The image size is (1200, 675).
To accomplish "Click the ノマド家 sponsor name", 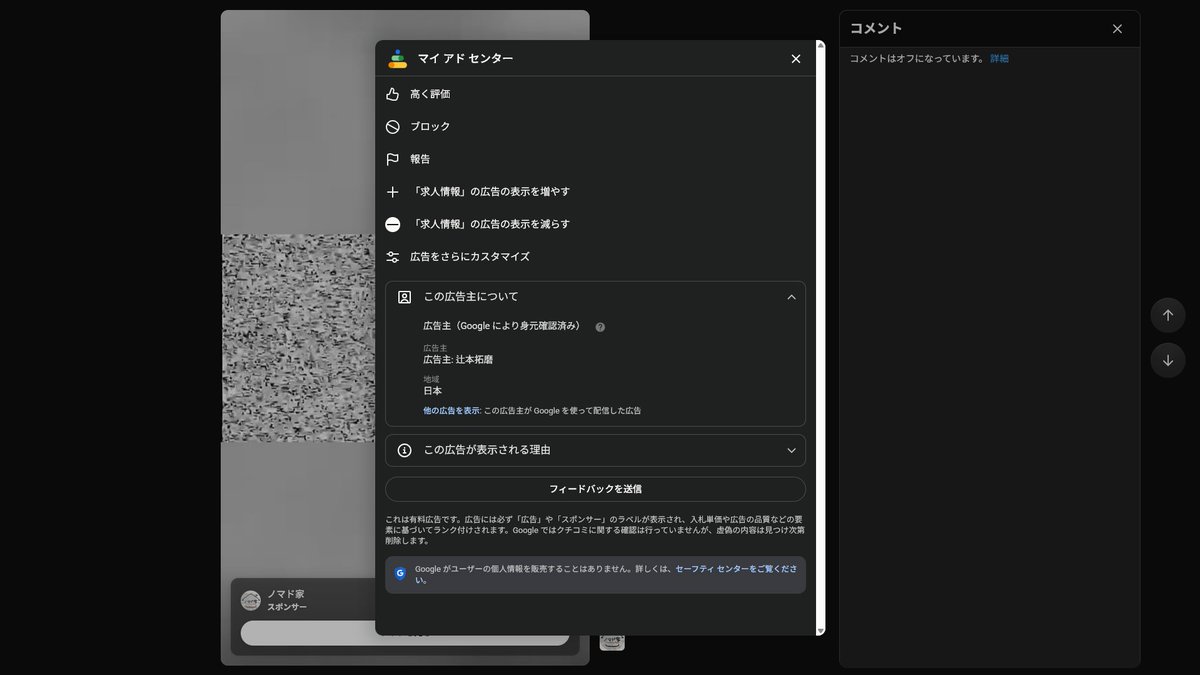I will point(285,594).
